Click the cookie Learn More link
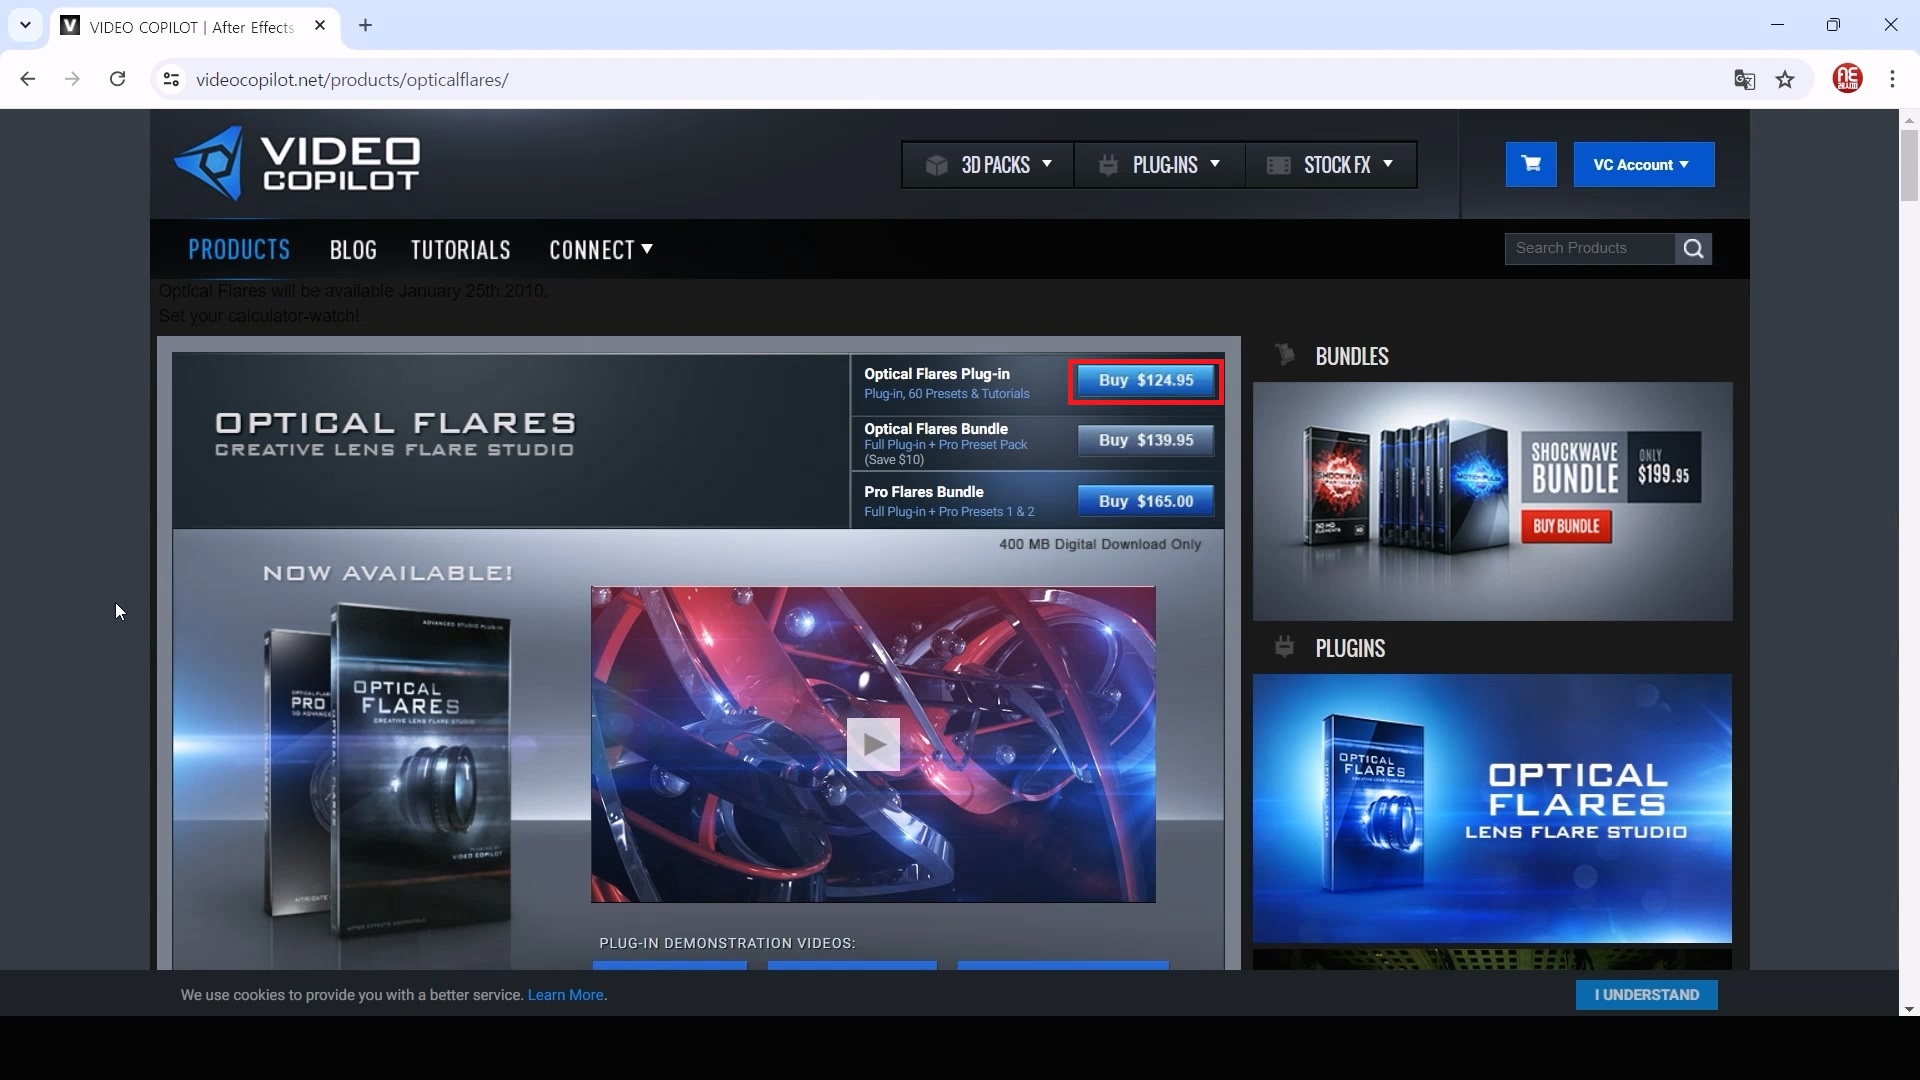Image resolution: width=1920 pixels, height=1080 pixels. click(x=566, y=995)
